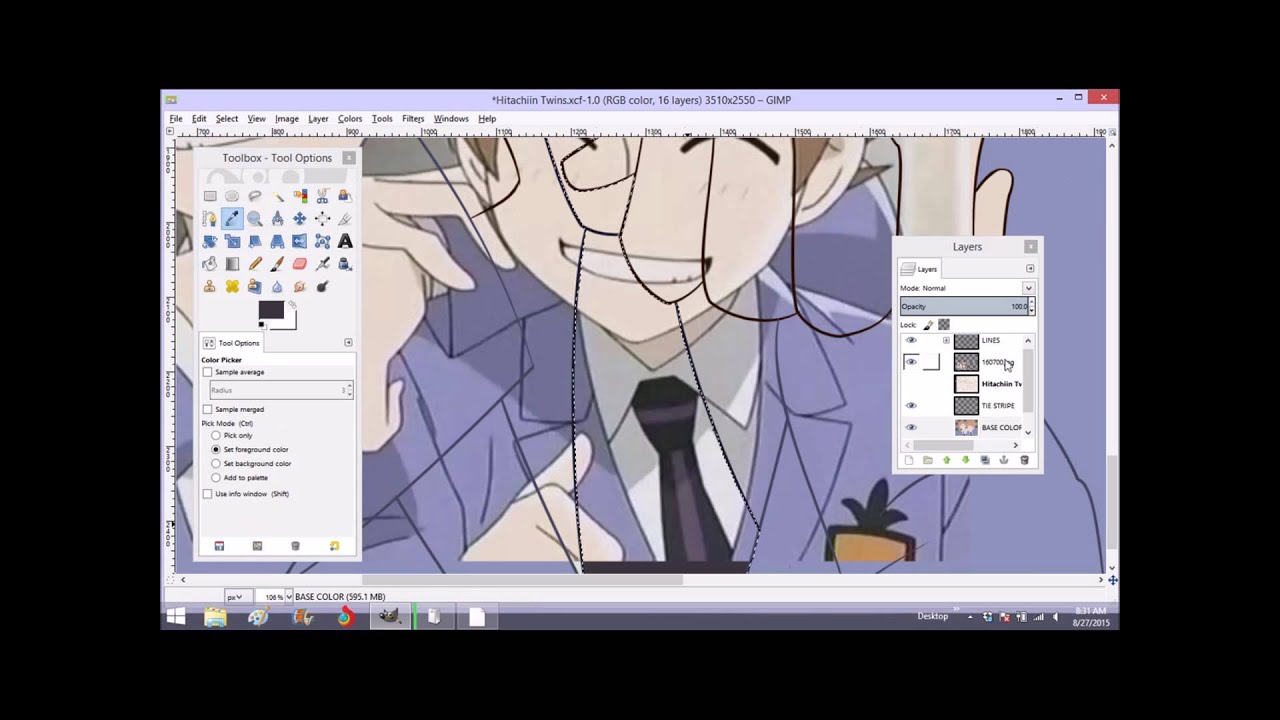Enable the Sample average checkbox
1280x720 pixels.
[x=208, y=372]
